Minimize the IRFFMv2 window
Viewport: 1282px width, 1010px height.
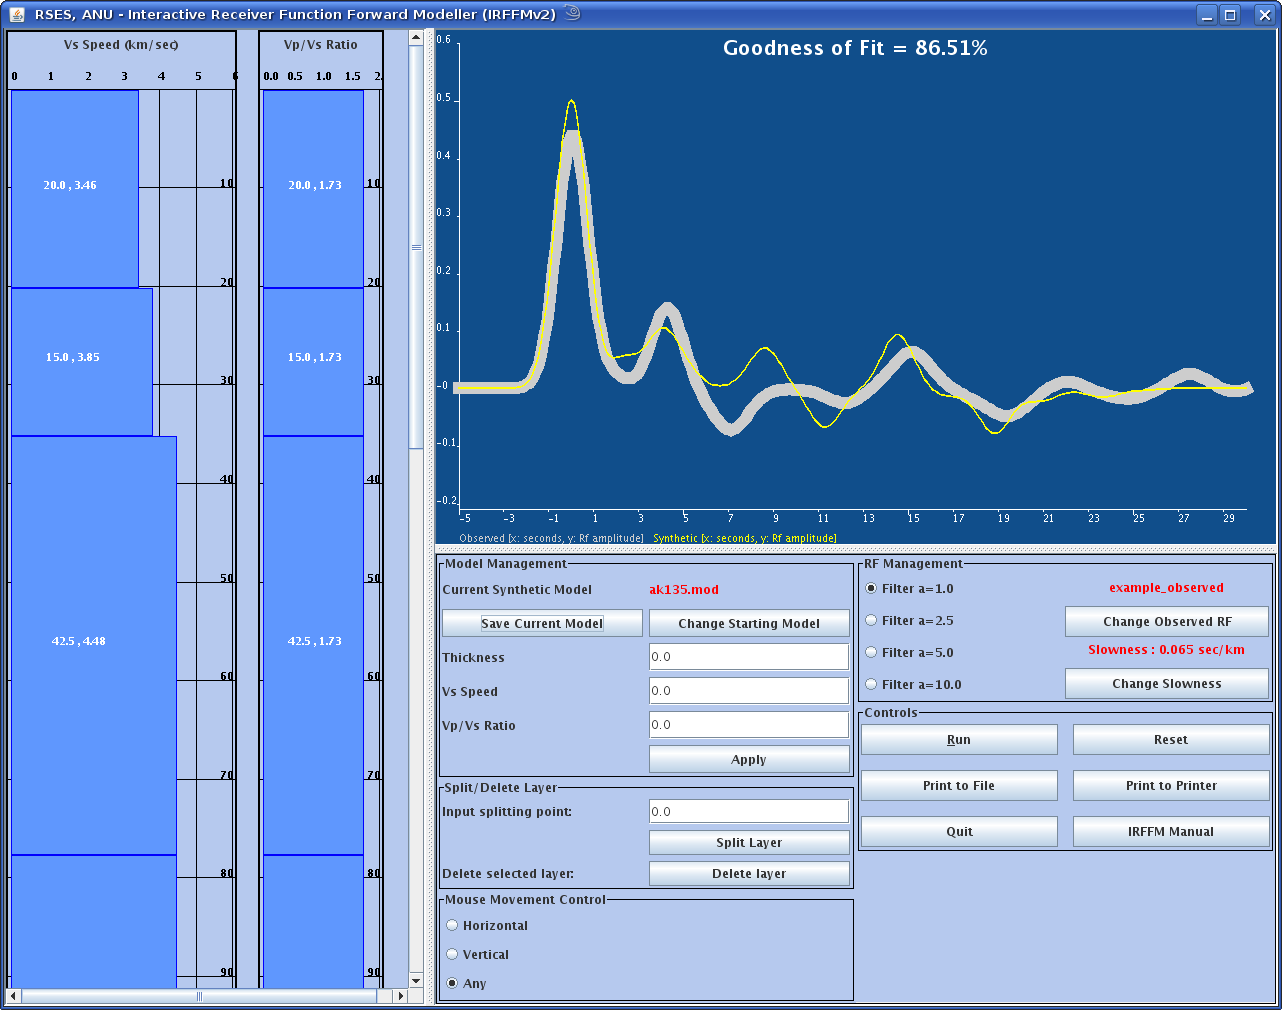click(x=1207, y=14)
